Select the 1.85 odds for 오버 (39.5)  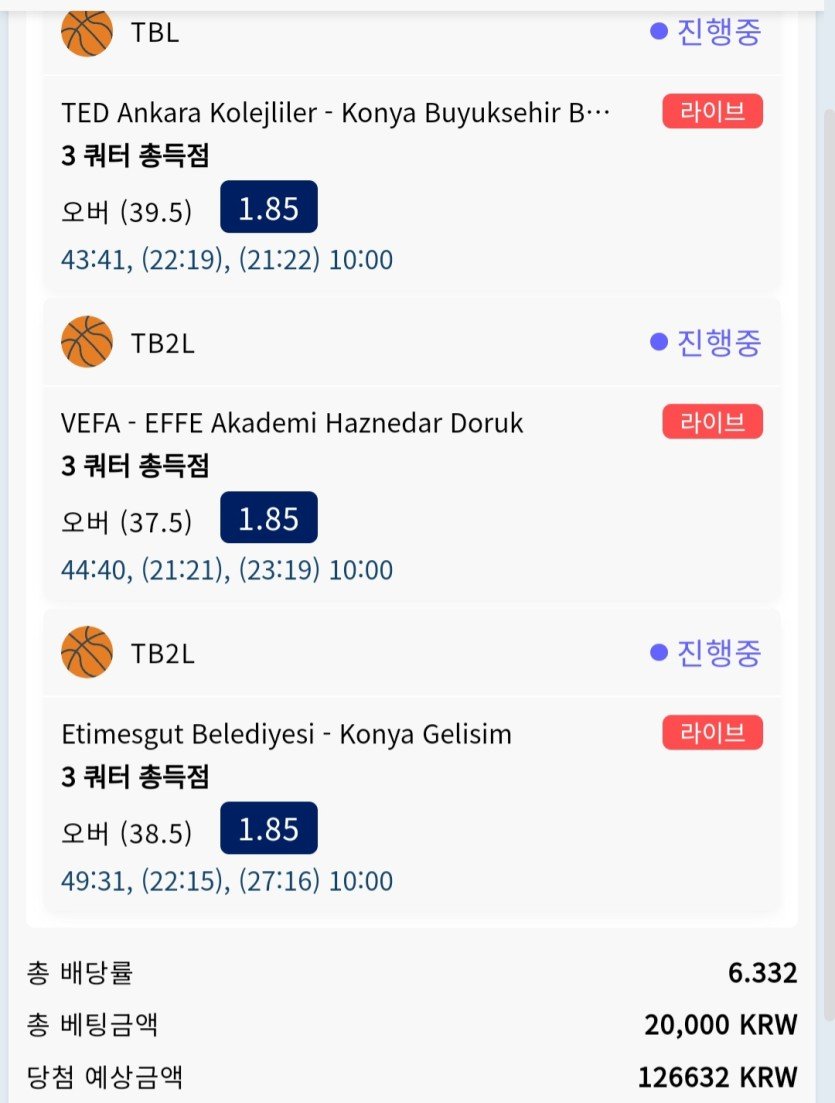click(x=268, y=208)
